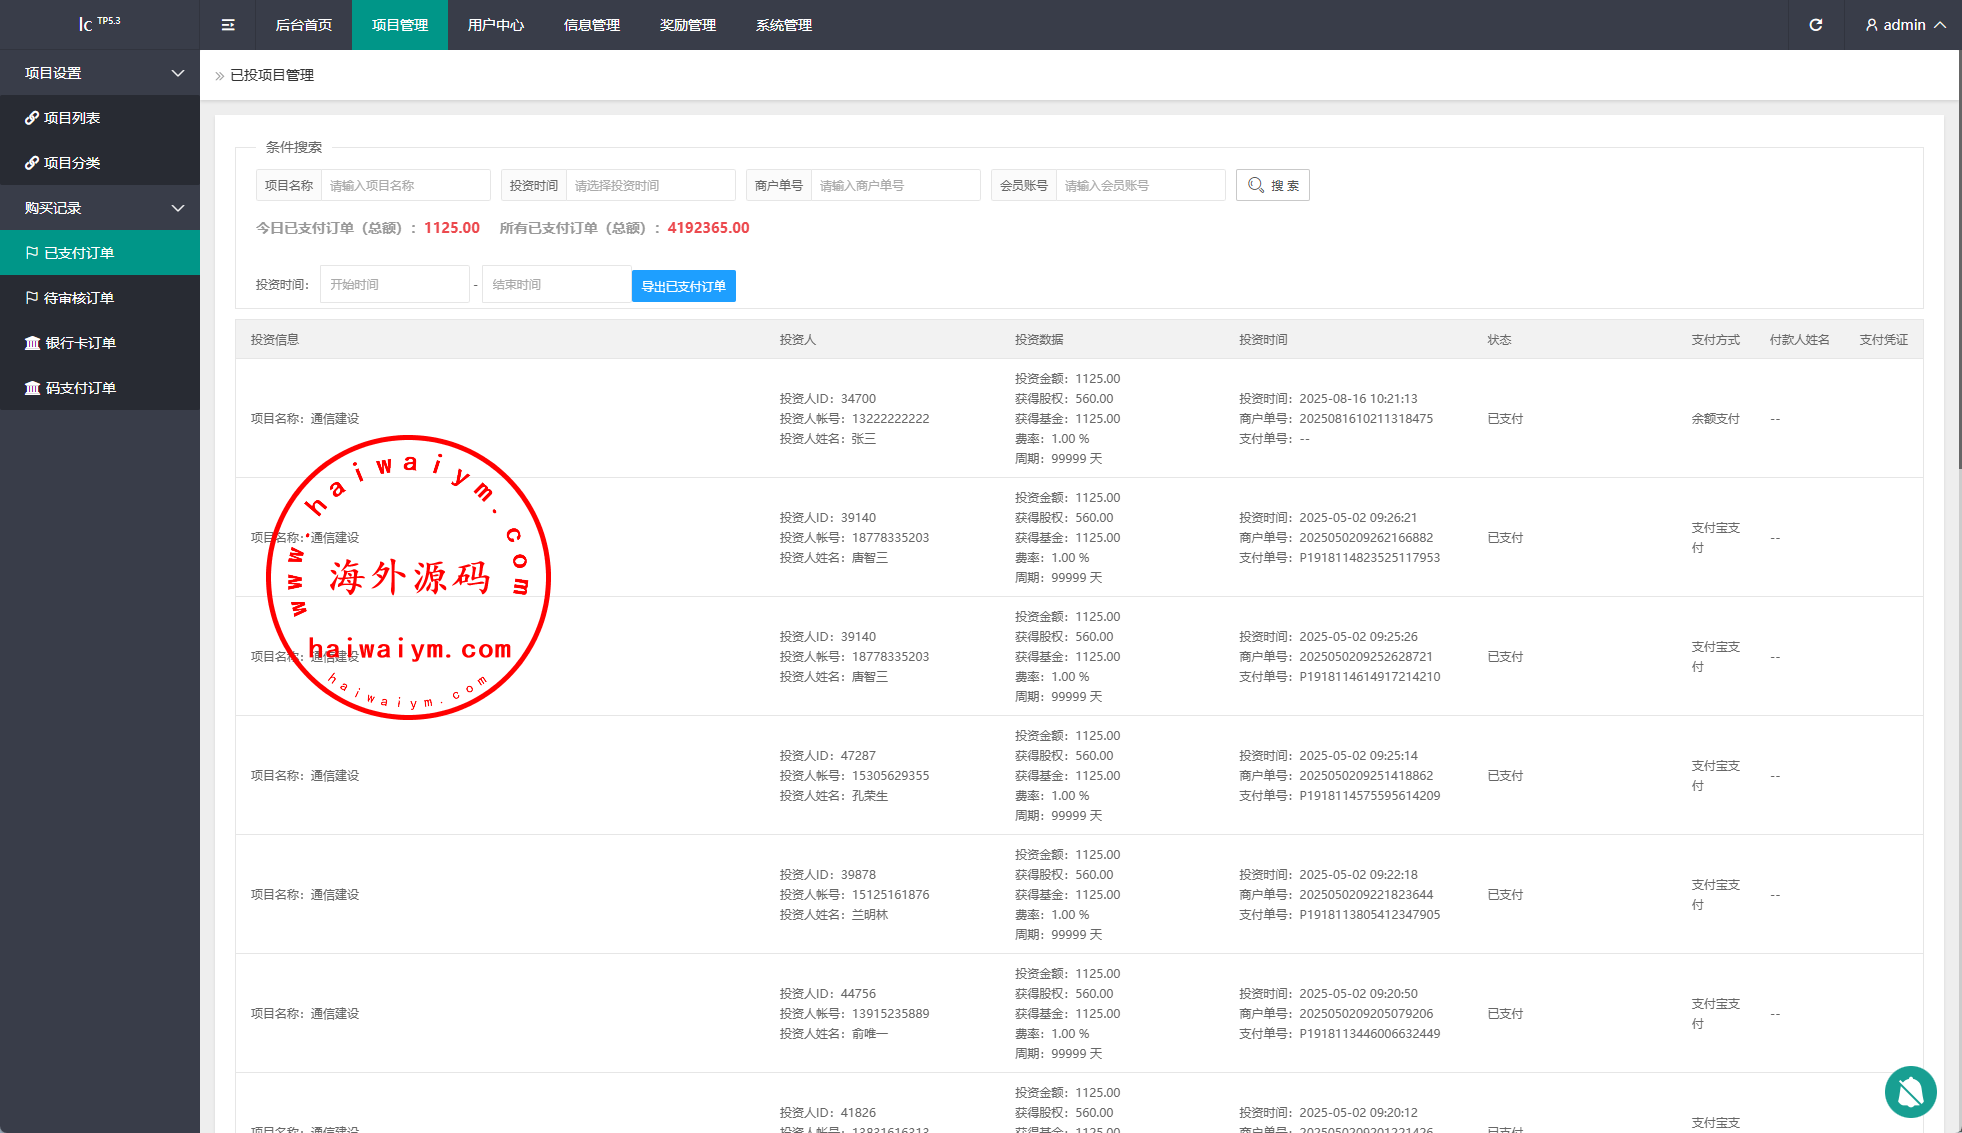Switch to 用户中心 top menu
This screenshot has height=1133, width=1962.
(x=495, y=25)
